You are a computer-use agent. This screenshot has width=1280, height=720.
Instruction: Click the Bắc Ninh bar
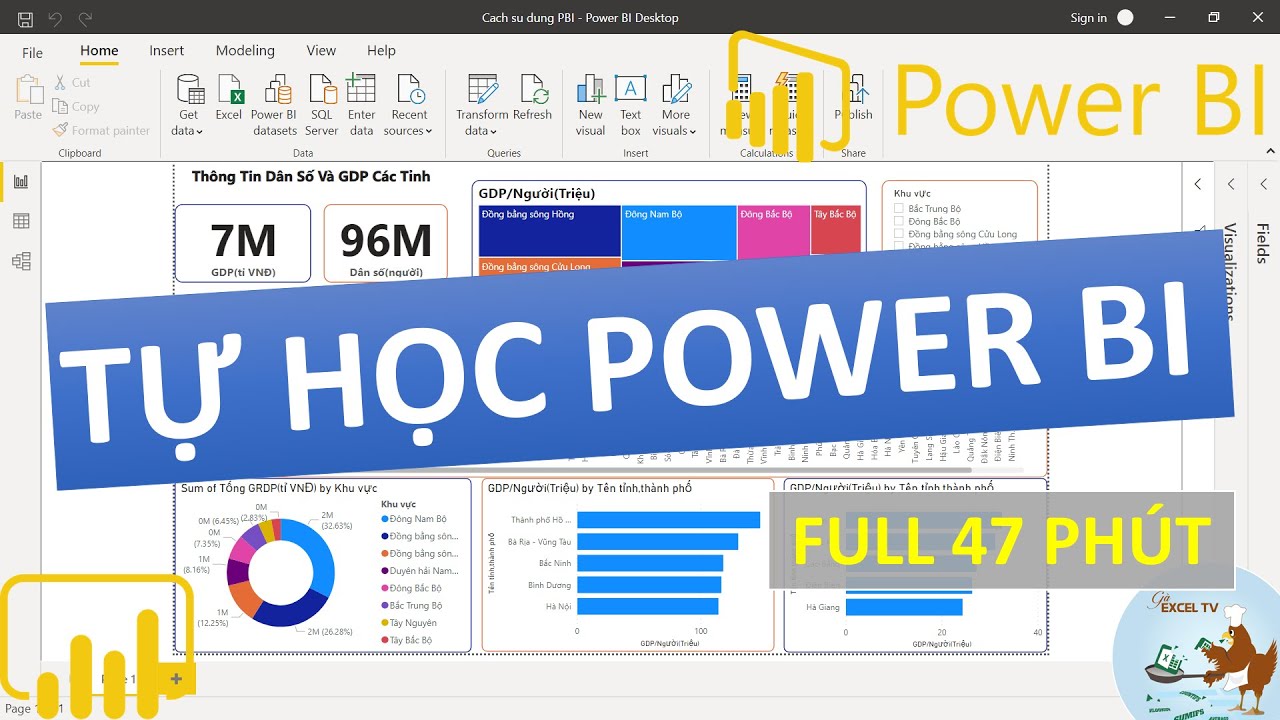tap(650, 563)
